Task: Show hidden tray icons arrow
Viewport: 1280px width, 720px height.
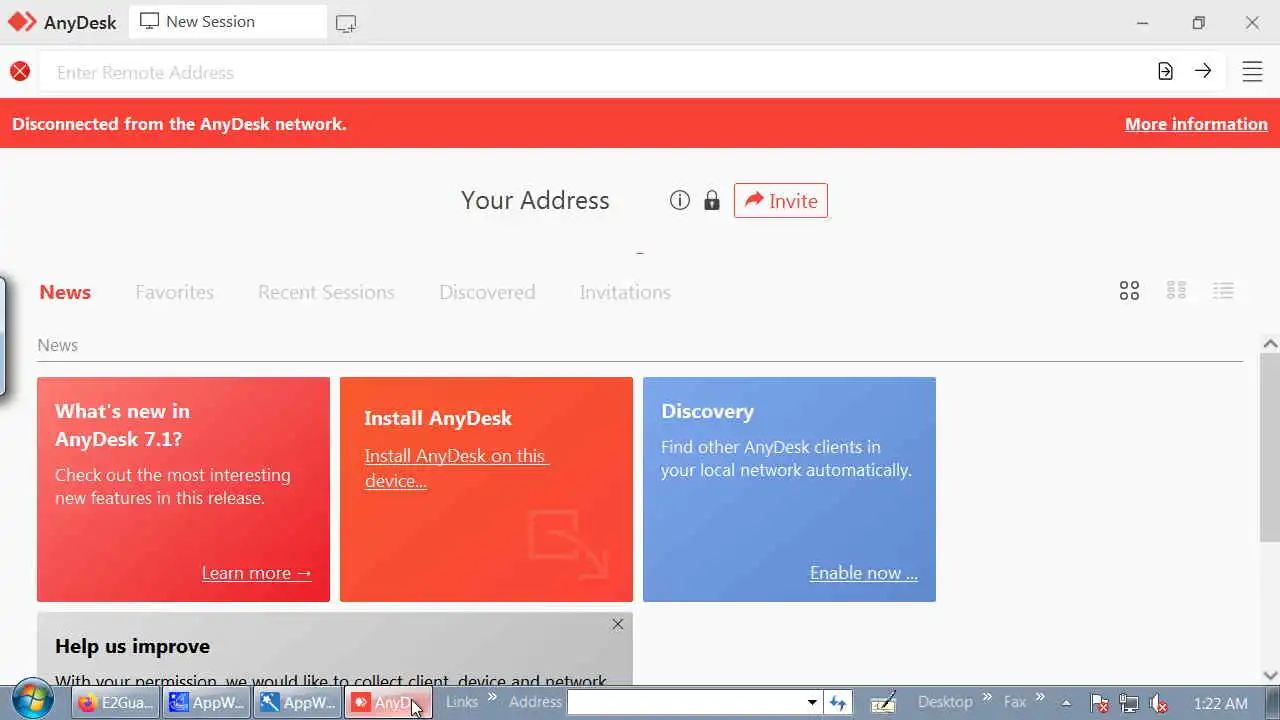Action: pyautogui.click(x=1066, y=703)
